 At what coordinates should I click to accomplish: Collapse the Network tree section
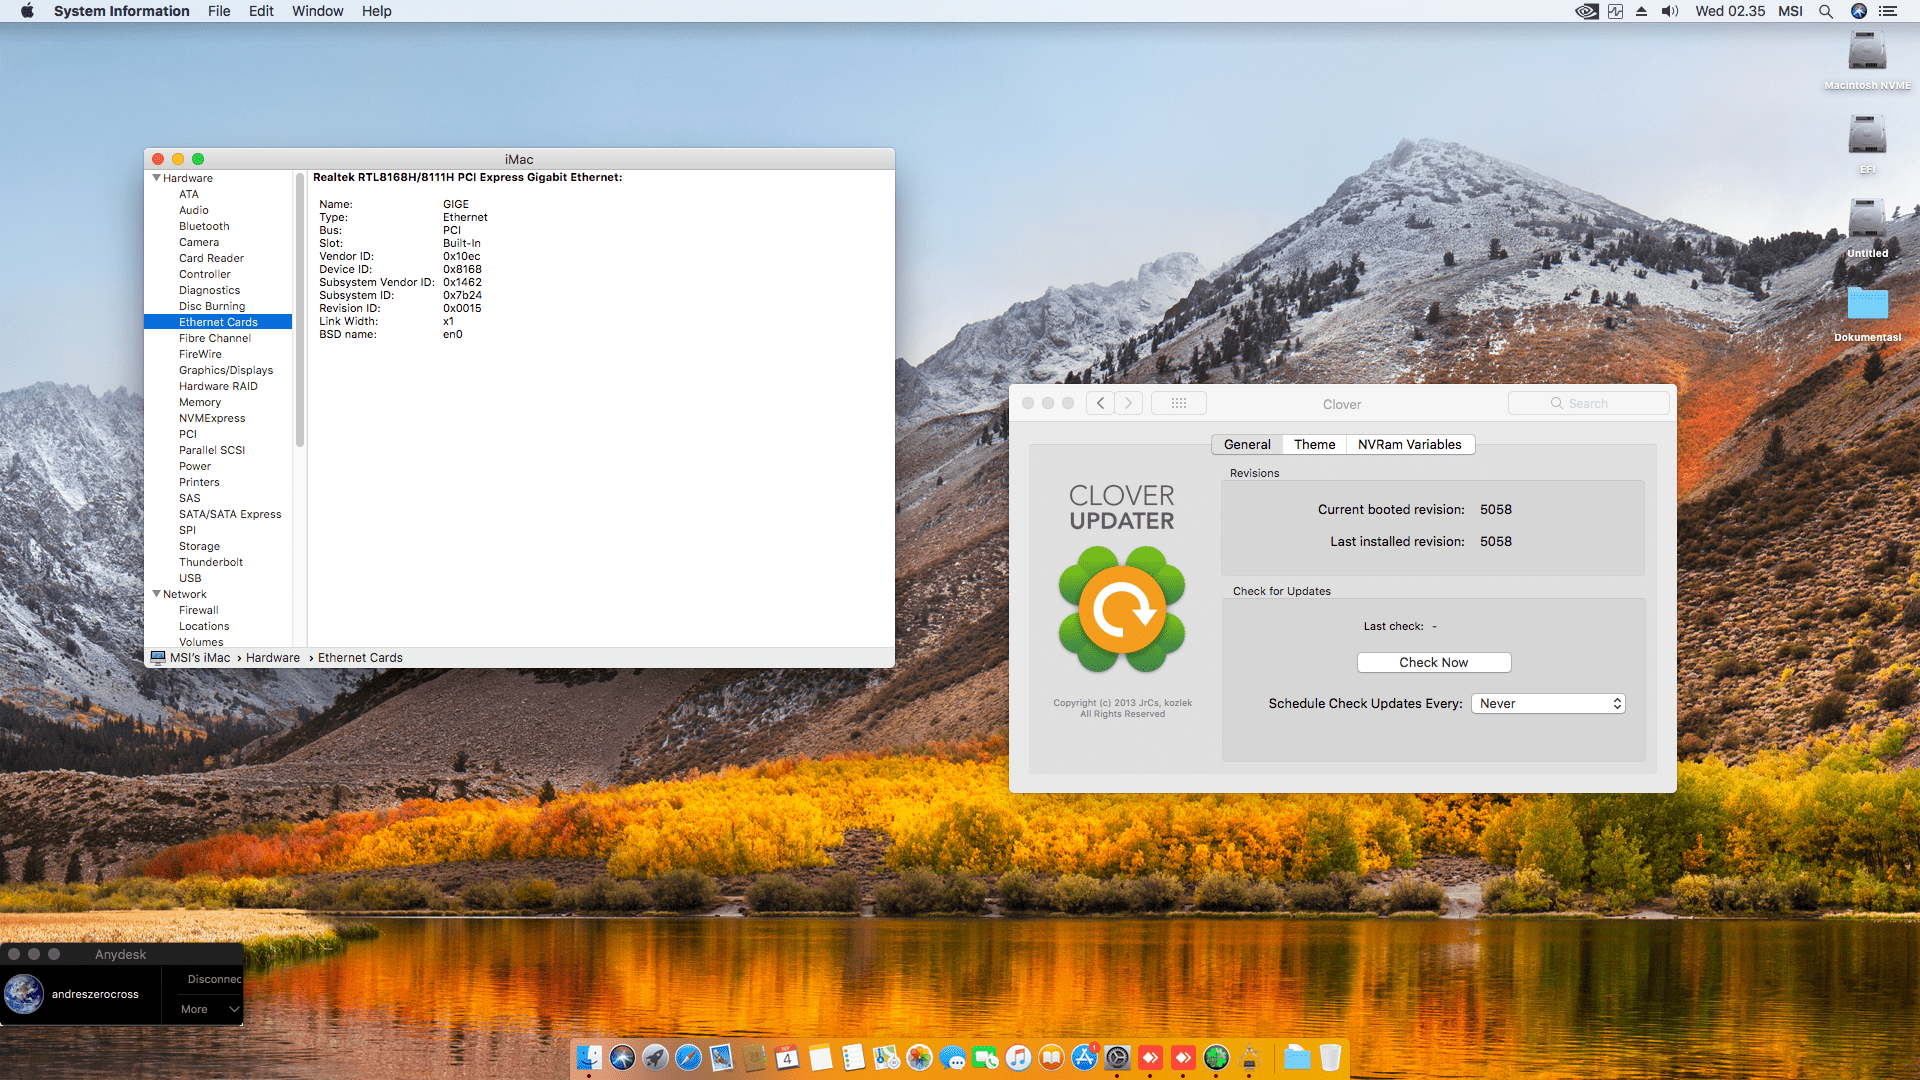pyautogui.click(x=157, y=594)
